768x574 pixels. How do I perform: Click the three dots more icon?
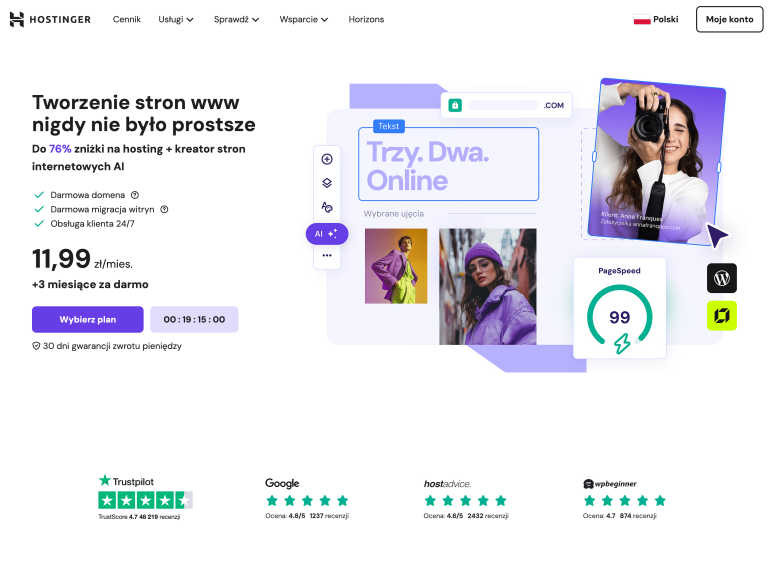327,255
